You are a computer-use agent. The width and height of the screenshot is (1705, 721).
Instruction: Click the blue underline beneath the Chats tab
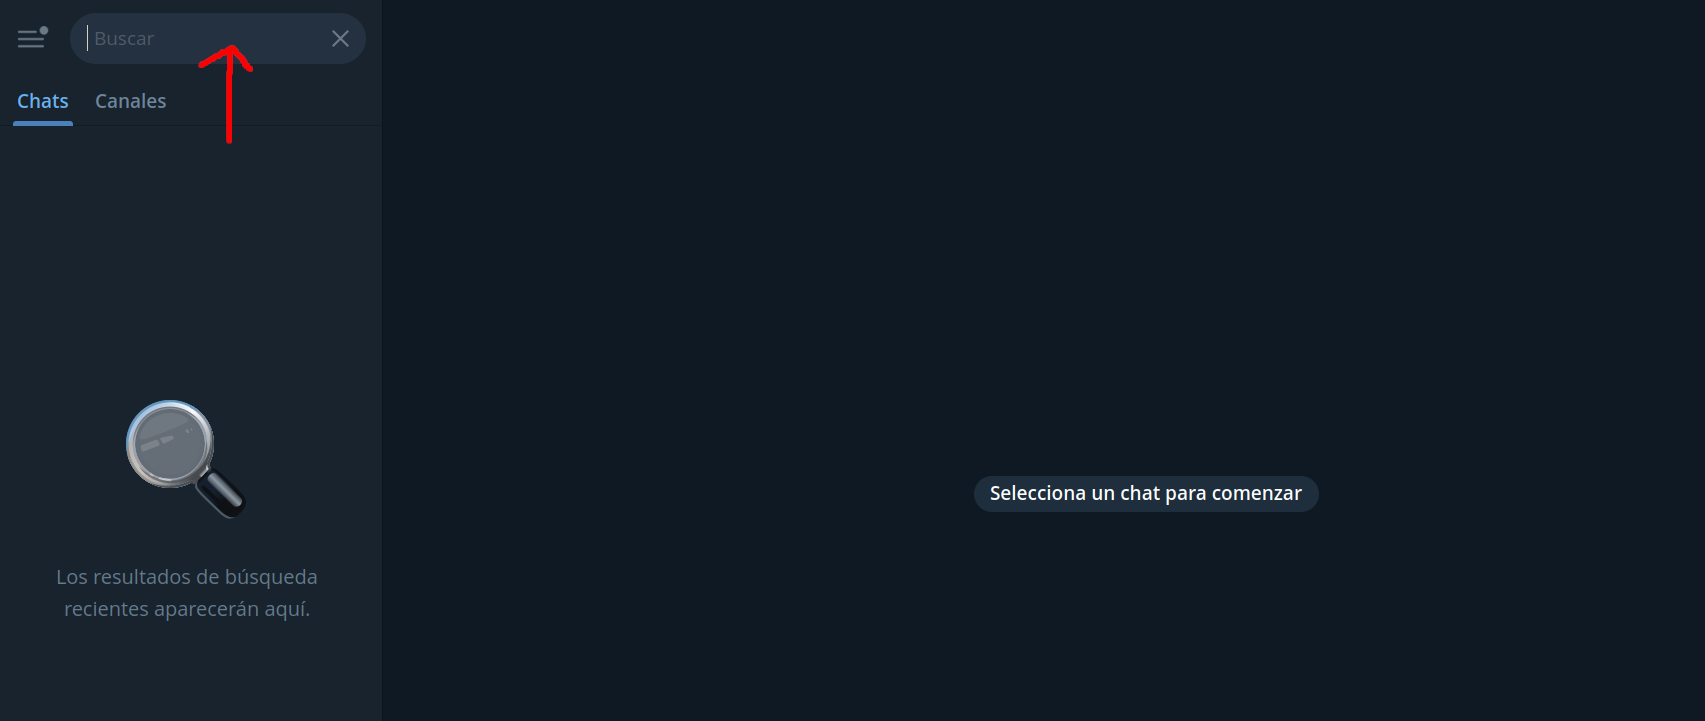(43, 124)
